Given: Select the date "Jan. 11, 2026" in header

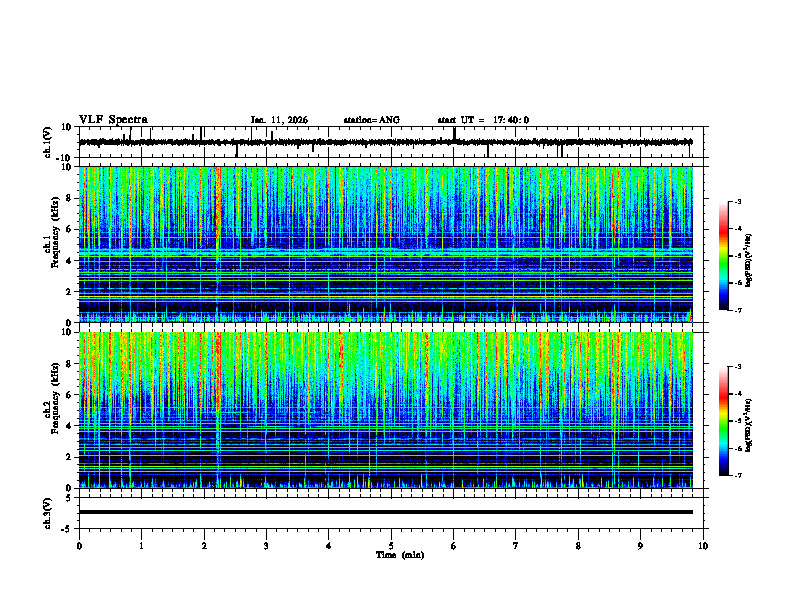Looking at the screenshot, I should (x=279, y=120).
